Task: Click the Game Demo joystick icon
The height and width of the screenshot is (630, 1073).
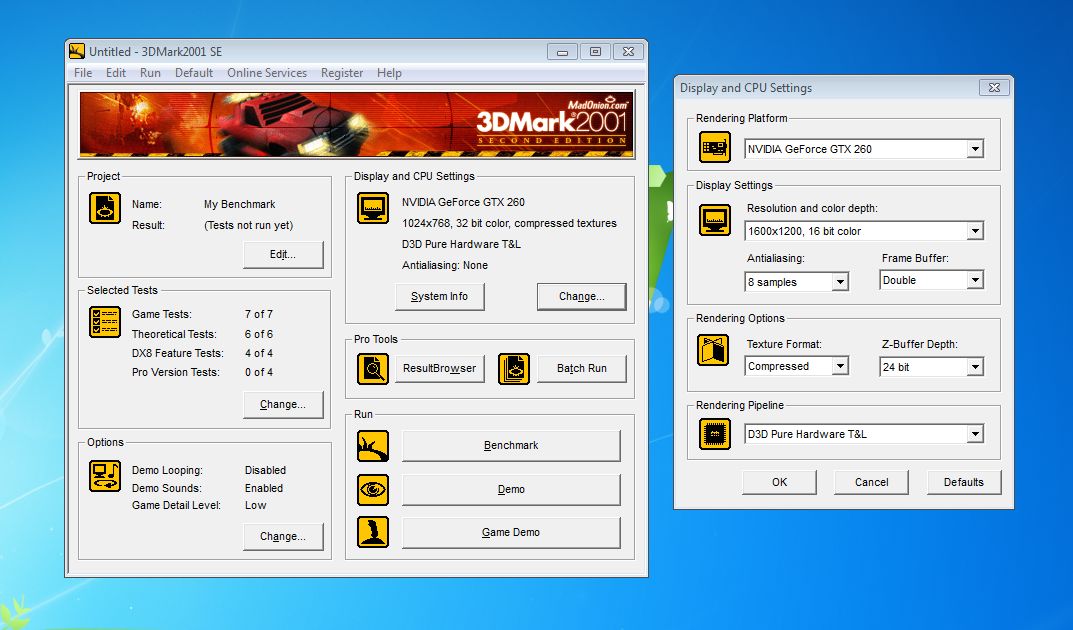Action: 373,532
